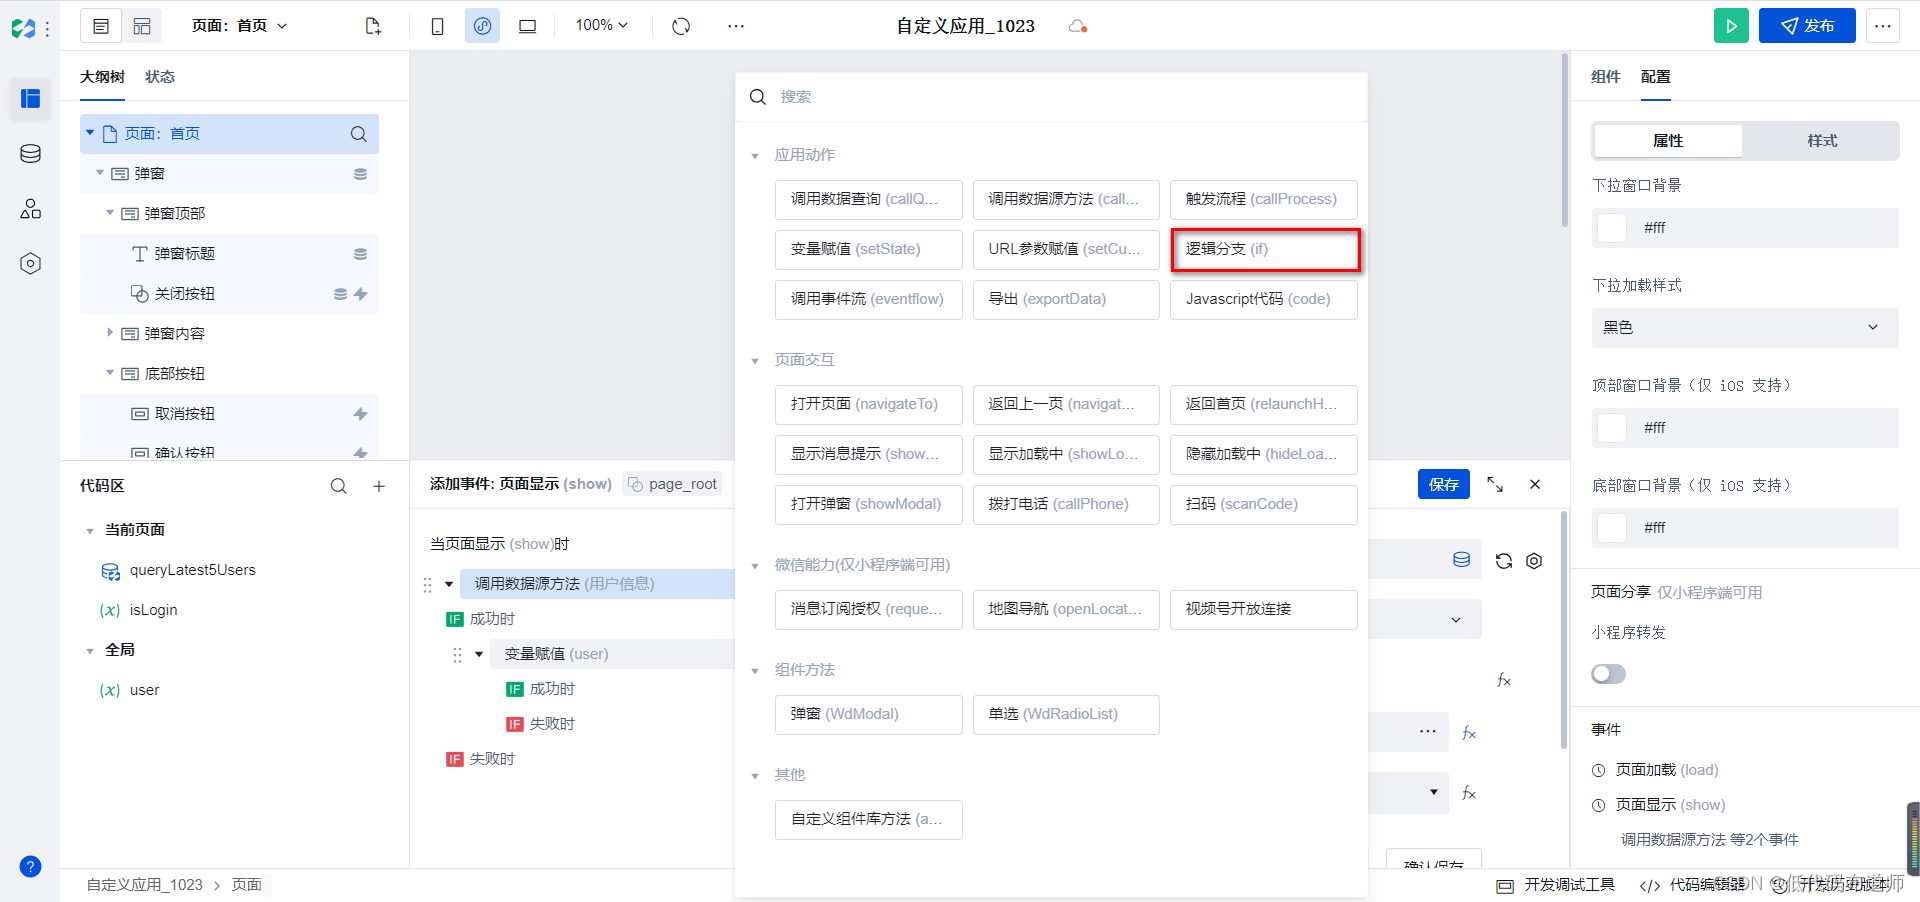Search within the 页面: 首页 outline row
This screenshot has width=1920, height=902.
coord(358,134)
